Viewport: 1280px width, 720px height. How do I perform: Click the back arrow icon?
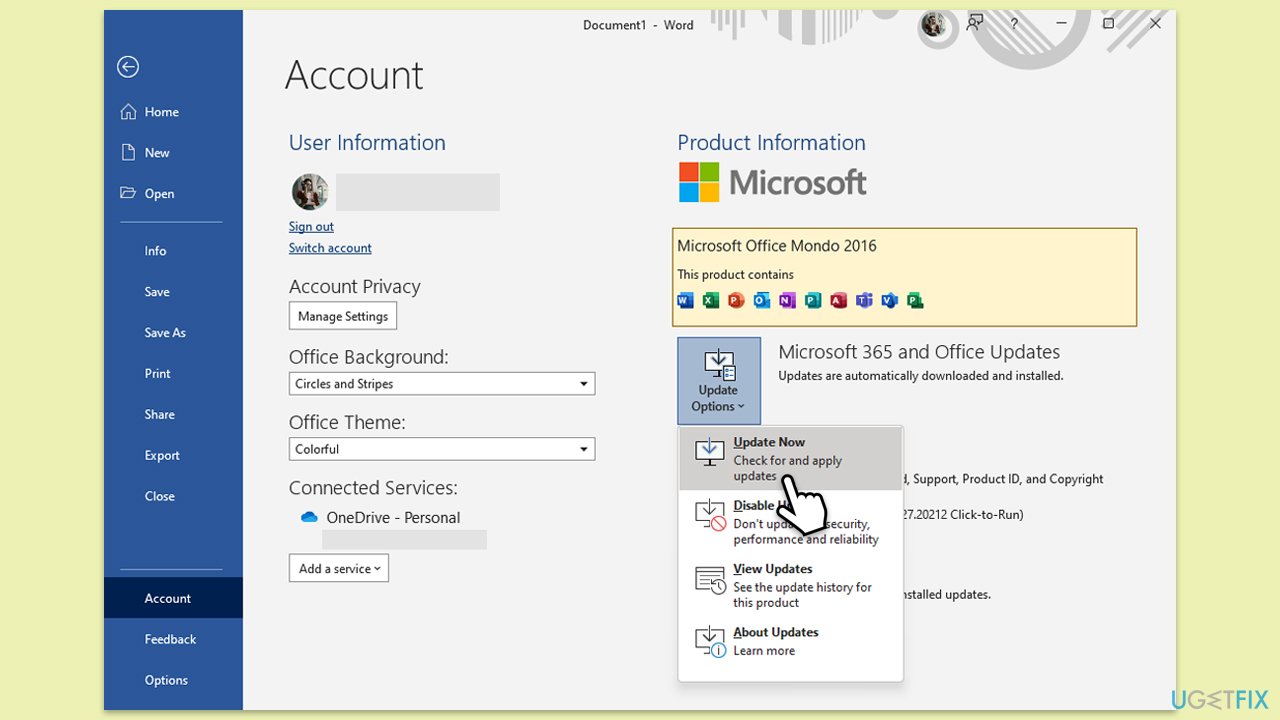(128, 67)
